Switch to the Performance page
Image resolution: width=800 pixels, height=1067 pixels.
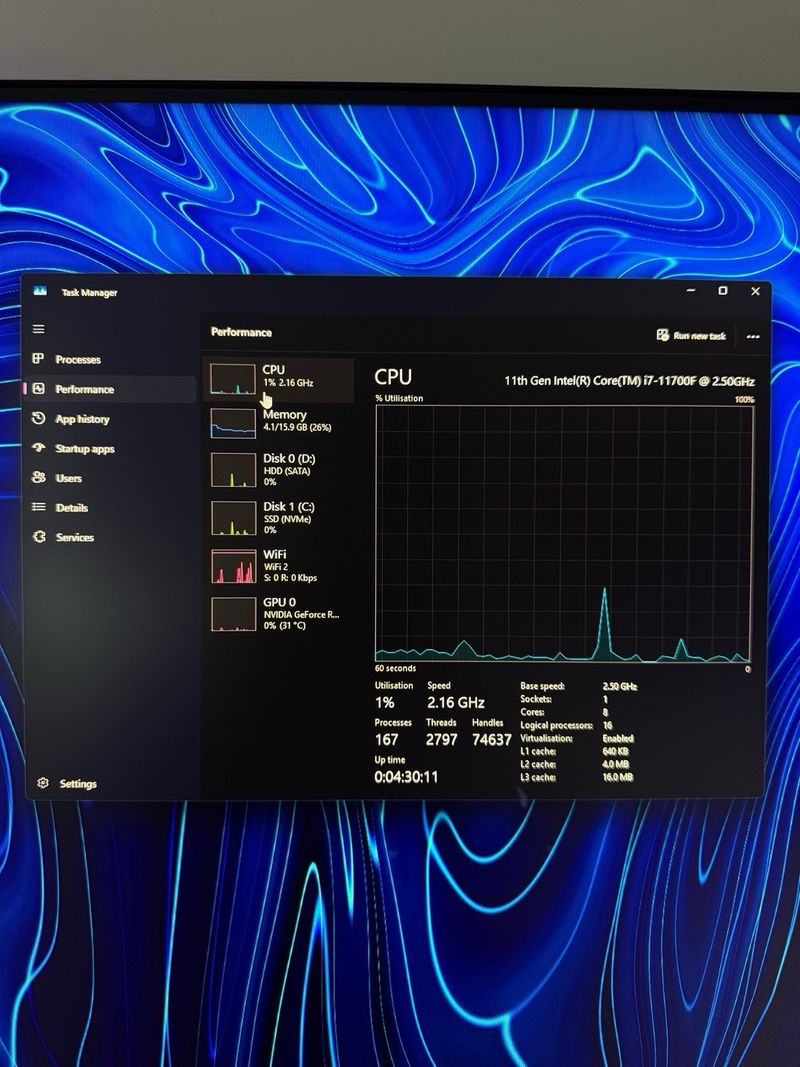coord(84,389)
